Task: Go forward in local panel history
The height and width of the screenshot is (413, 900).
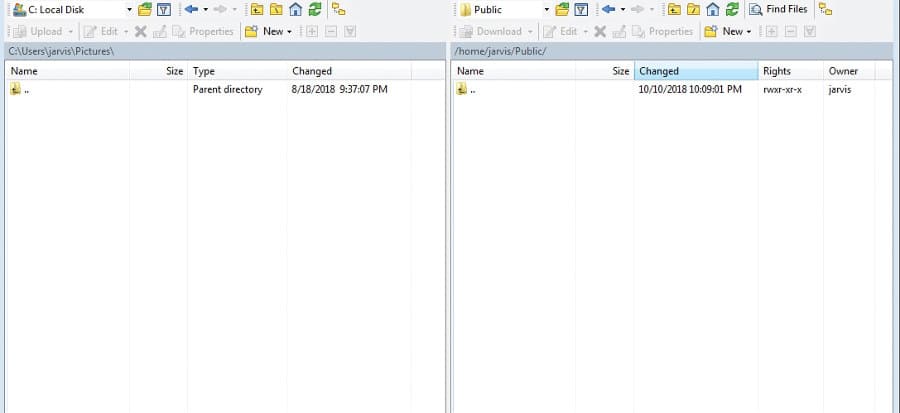Action: click(220, 9)
